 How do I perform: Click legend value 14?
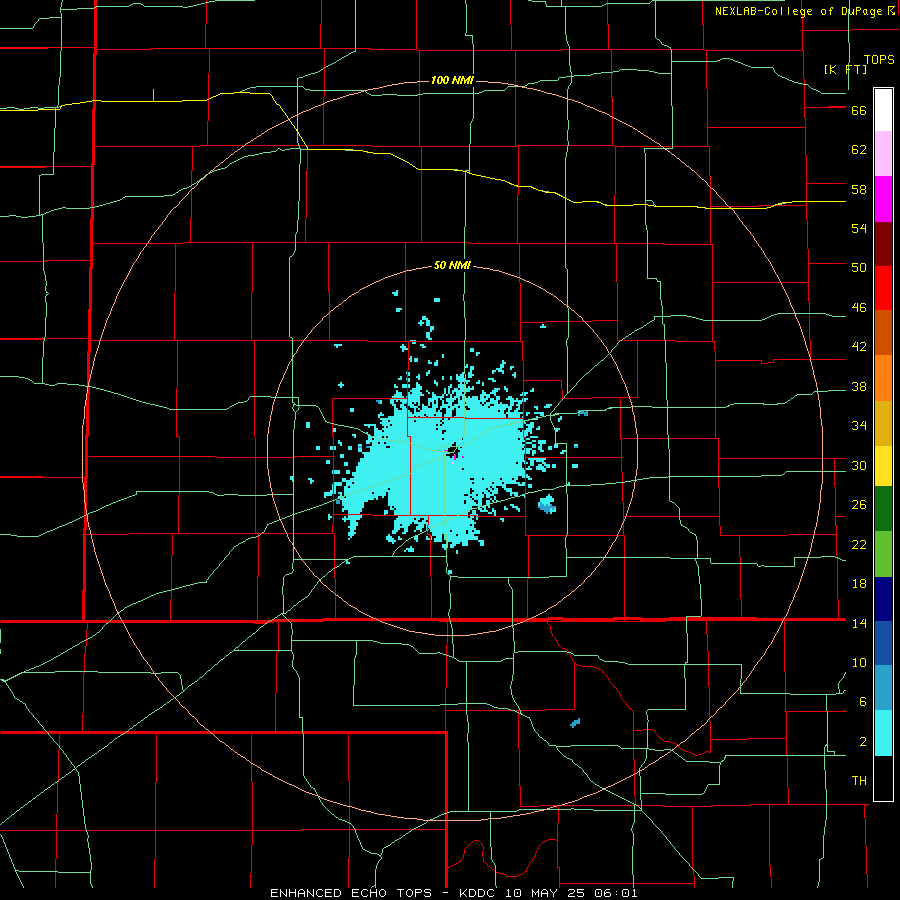pos(859,623)
